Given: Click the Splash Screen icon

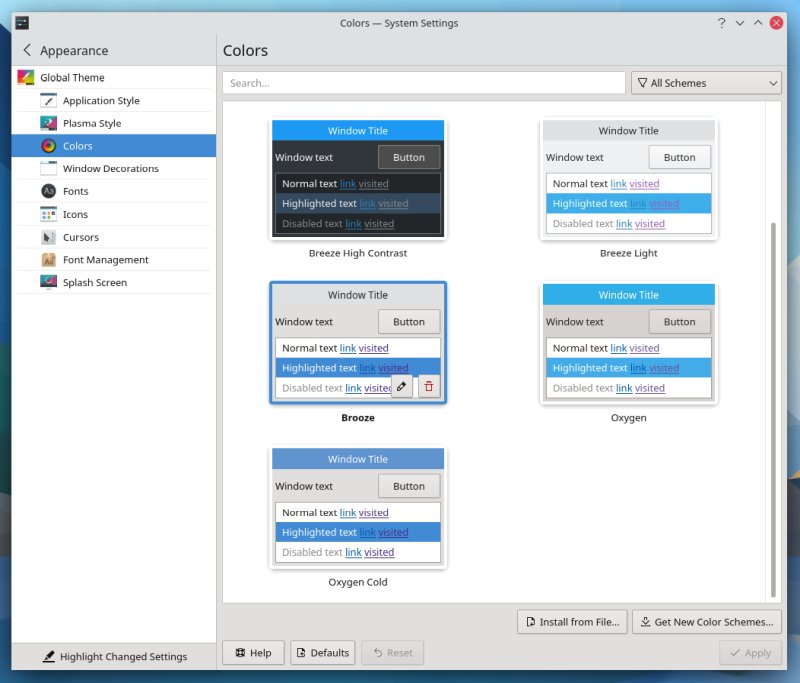Looking at the screenshot, I should pos(48,282).
